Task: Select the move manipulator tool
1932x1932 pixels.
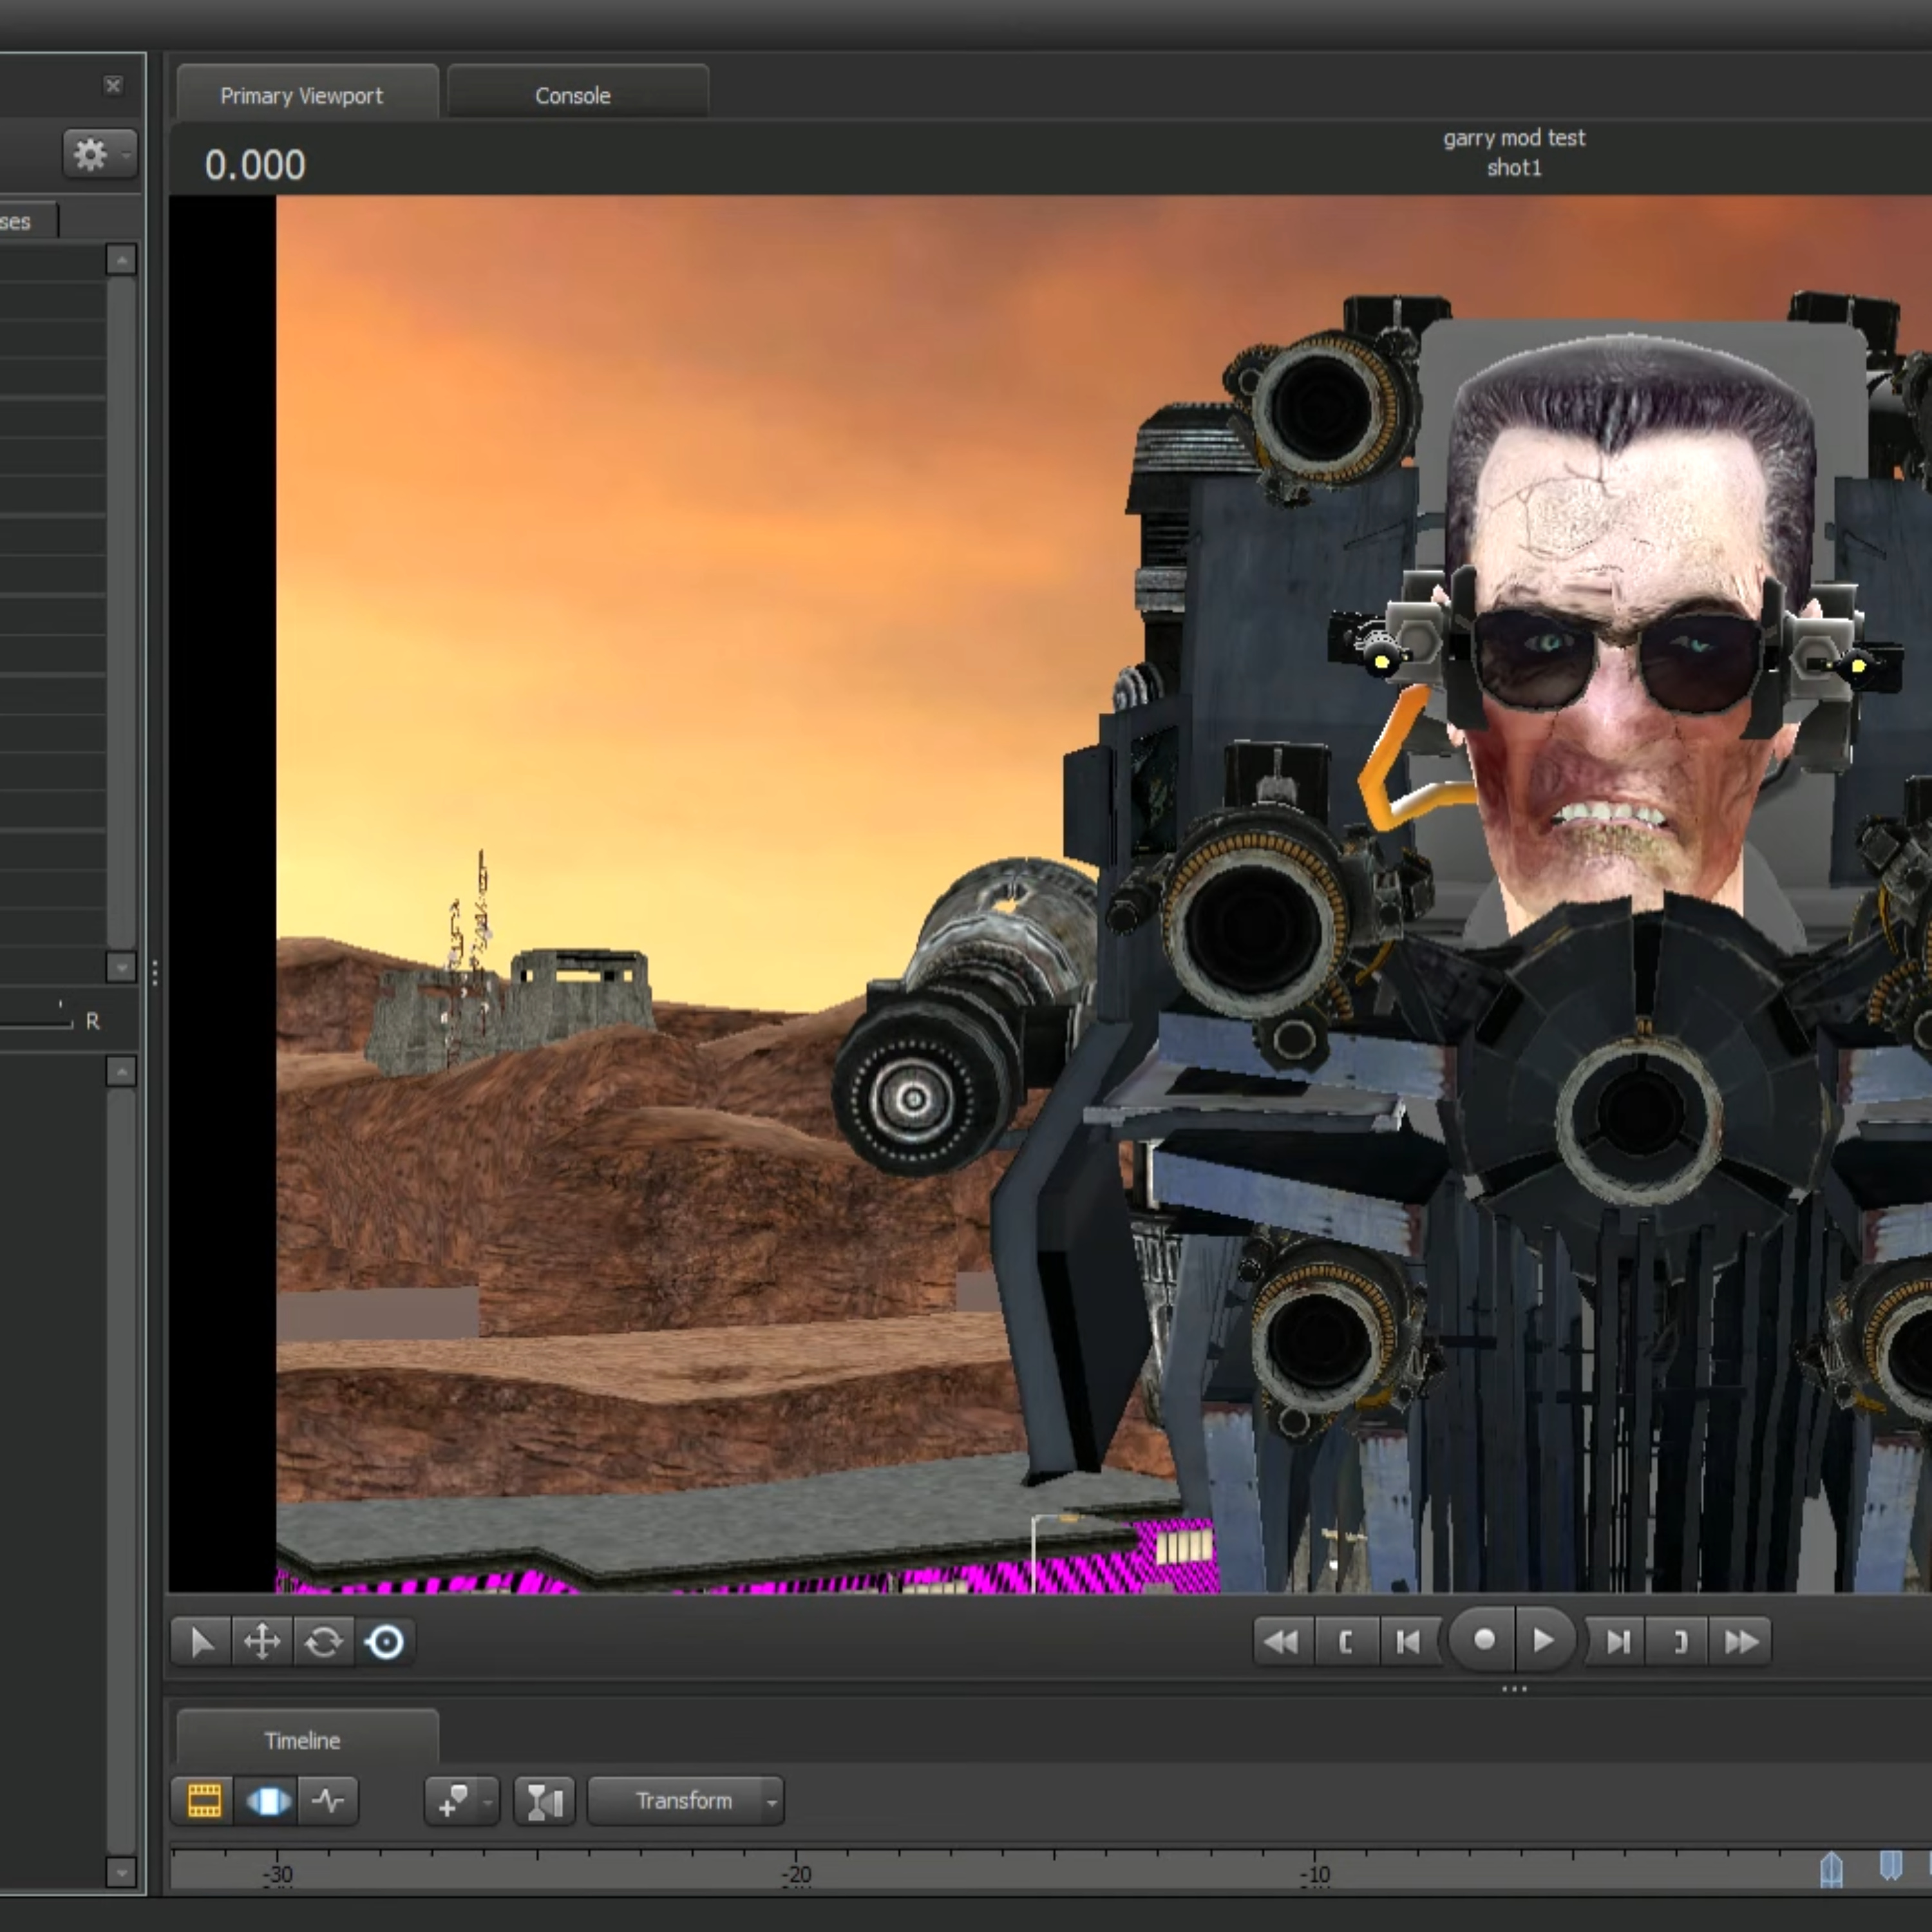Action: coord(262,1641)
